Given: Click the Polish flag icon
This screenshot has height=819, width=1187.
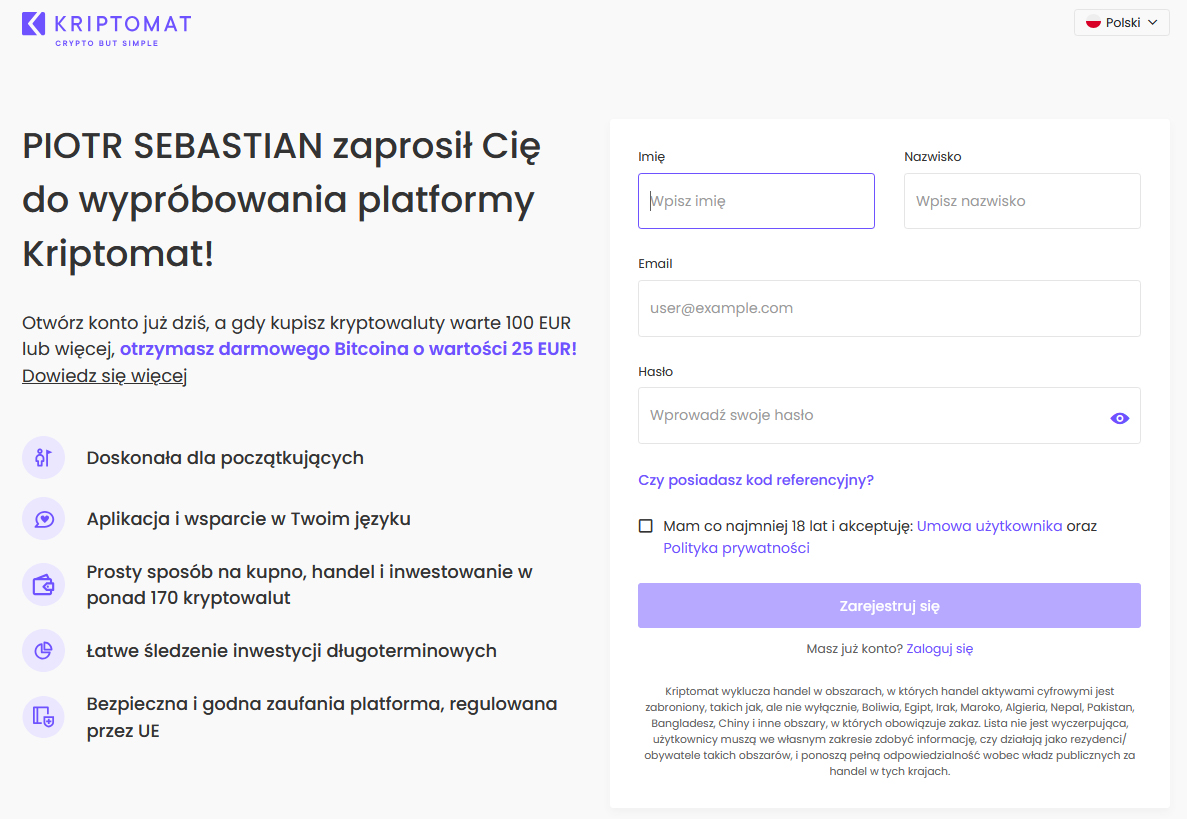Looking at the screenshot, I should tap(1093, 23).
